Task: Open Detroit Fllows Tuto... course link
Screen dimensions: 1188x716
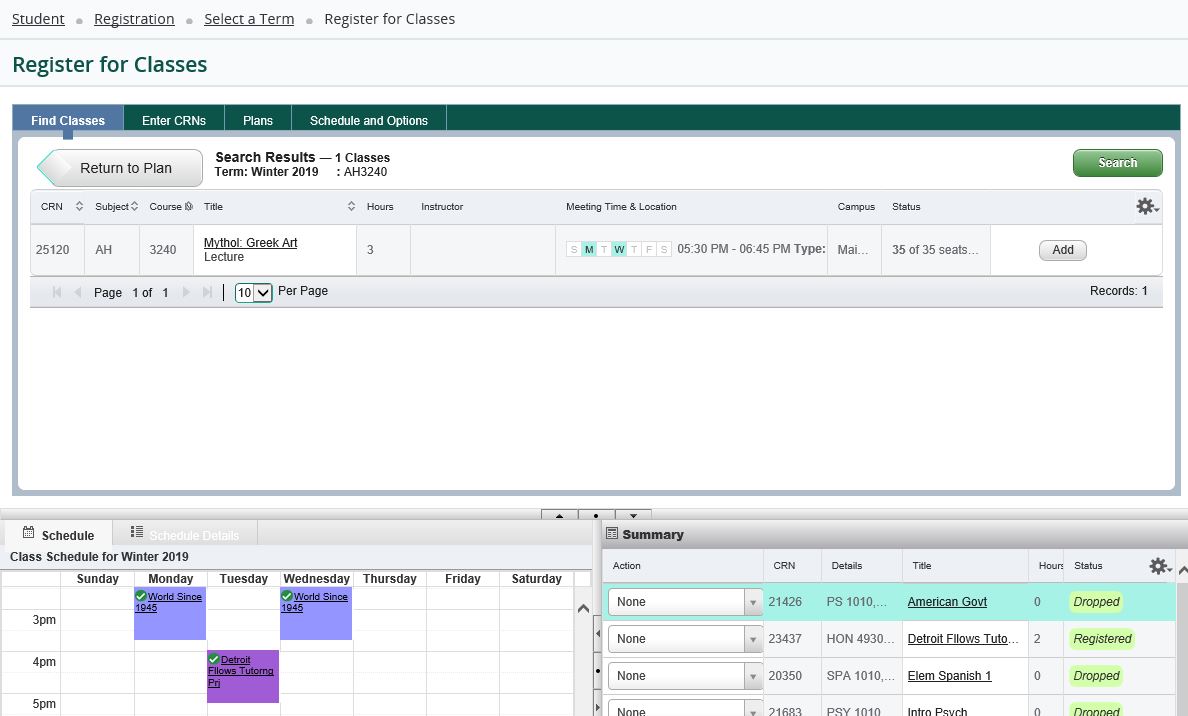Action: coord(963,639)
